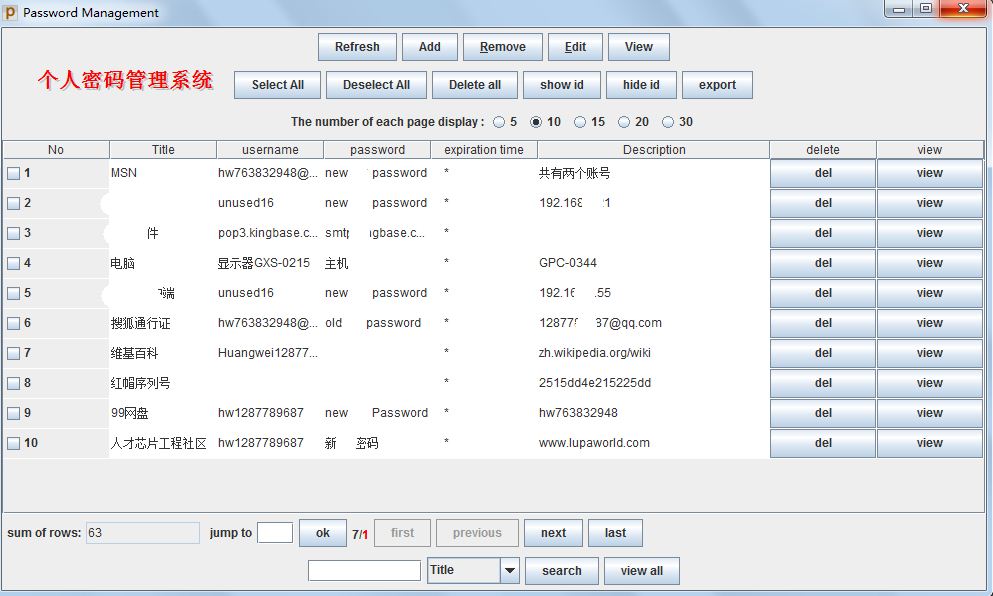993x596 pixels.
Task: Click the No column header
Action: (56, 149)
